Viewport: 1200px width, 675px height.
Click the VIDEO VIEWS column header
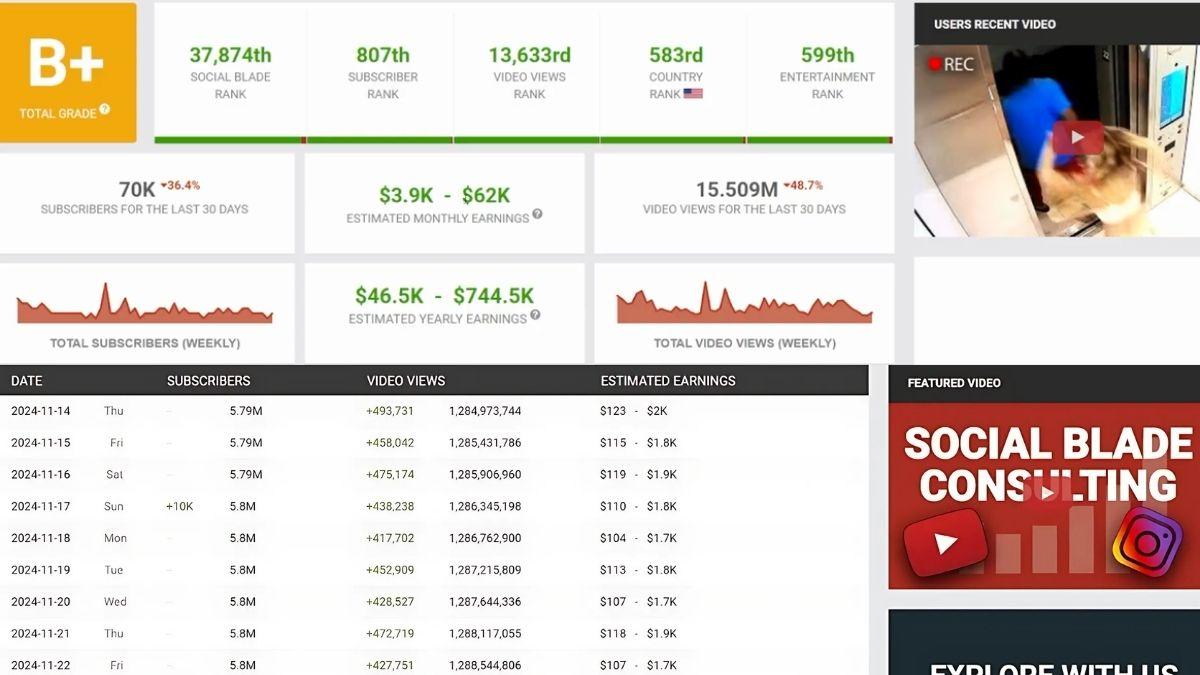406,381
